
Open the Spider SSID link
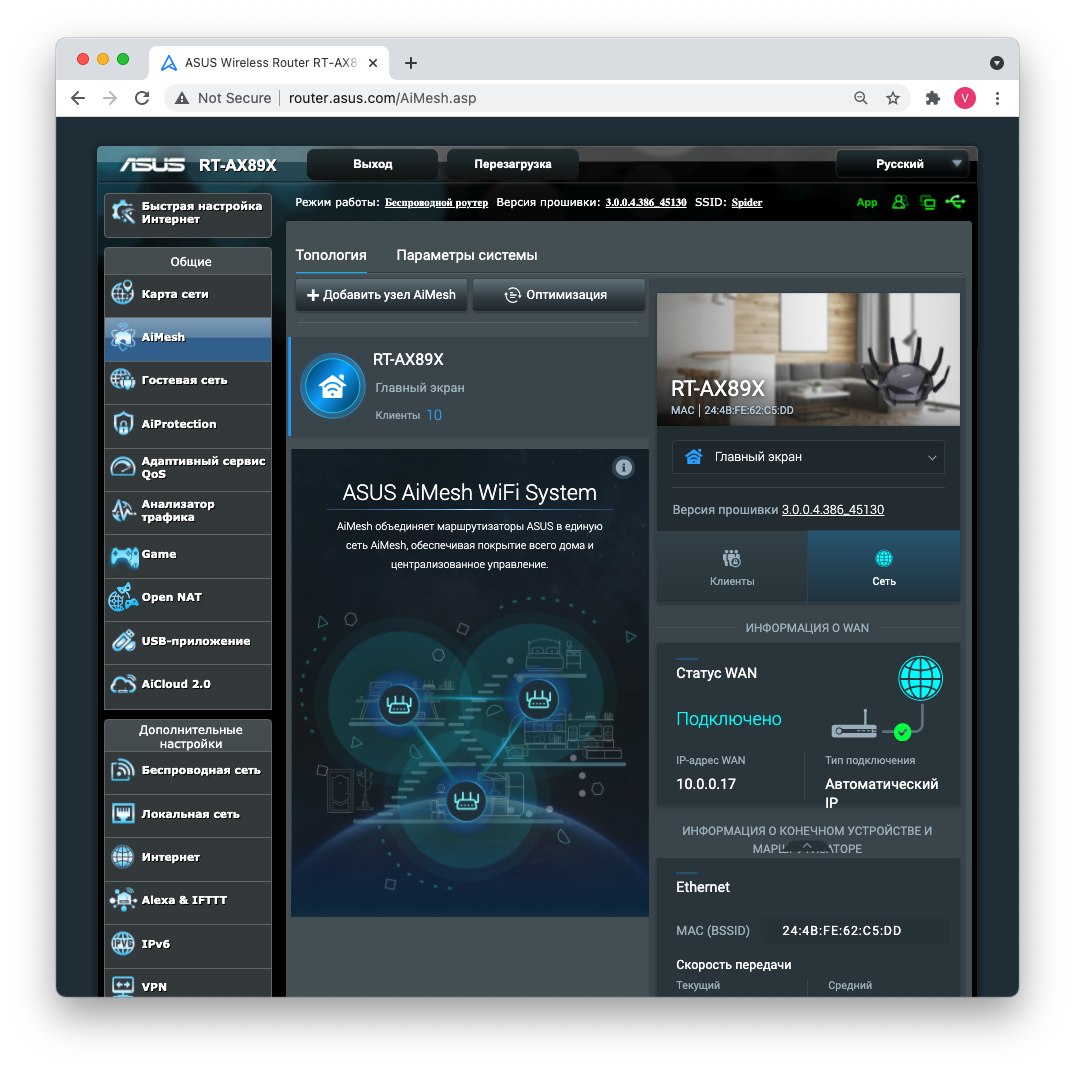747,202
